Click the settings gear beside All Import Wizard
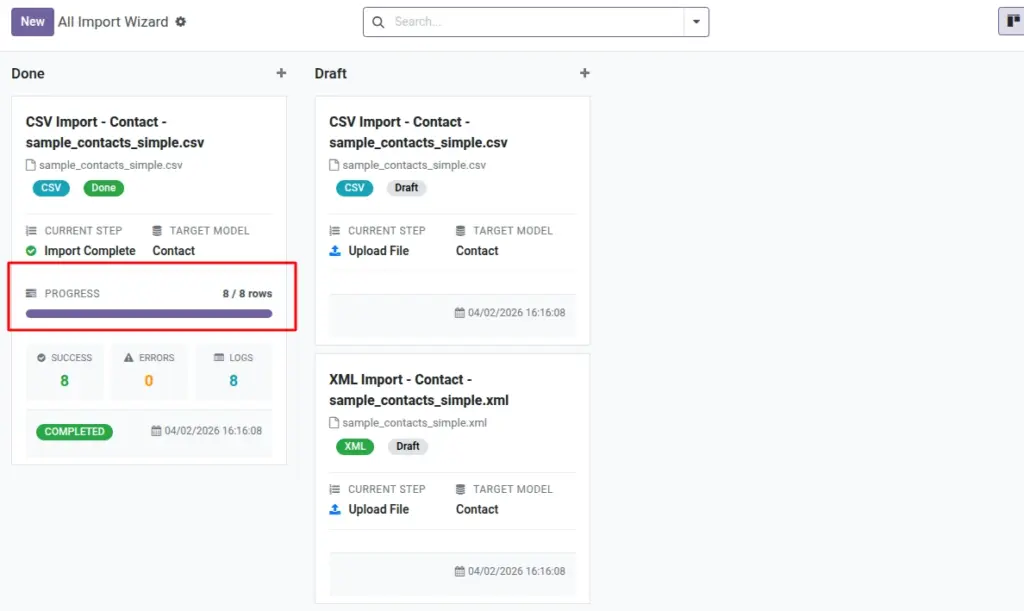1024x611 pixels. [x=181, y=22]
